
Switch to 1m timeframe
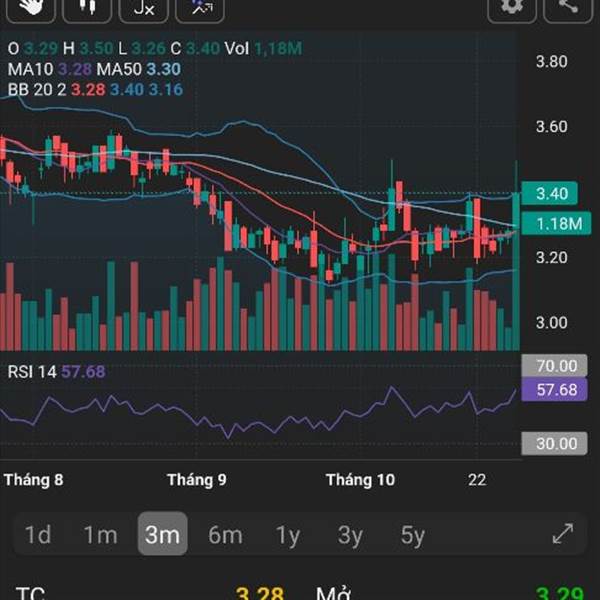pyautogui.click(x=100, y=535)
